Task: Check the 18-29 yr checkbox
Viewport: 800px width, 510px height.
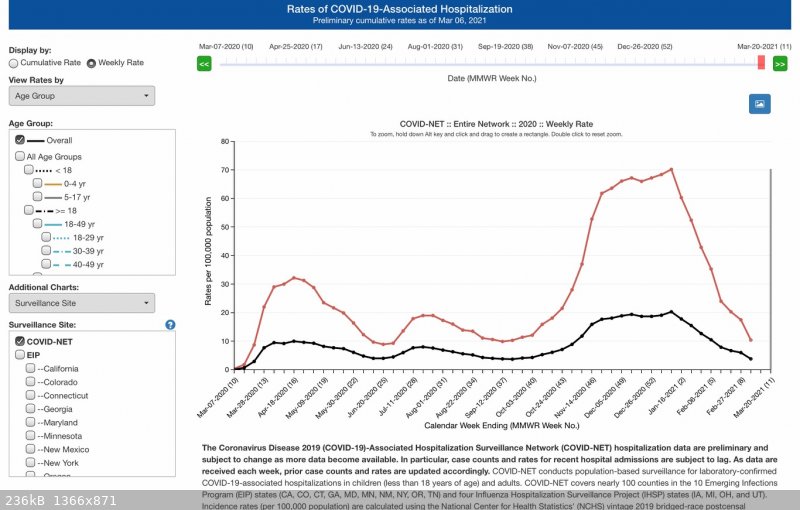Action: tap(46, 237)
